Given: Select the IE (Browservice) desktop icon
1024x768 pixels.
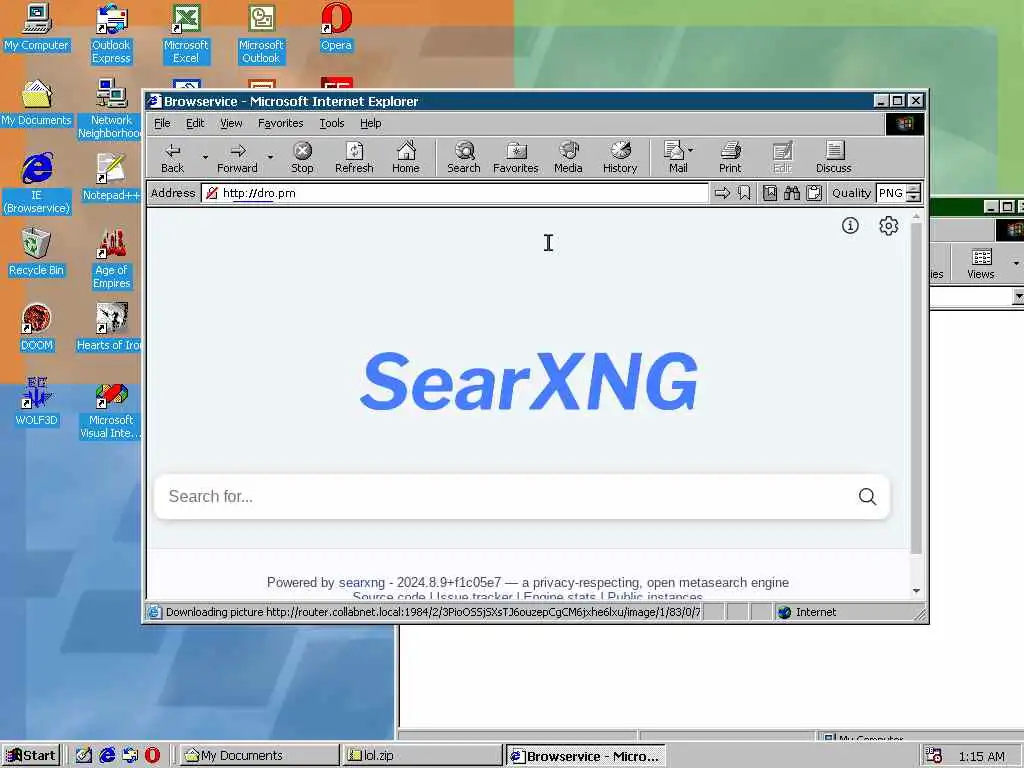Looking at the screenshot, I should 37,184.
